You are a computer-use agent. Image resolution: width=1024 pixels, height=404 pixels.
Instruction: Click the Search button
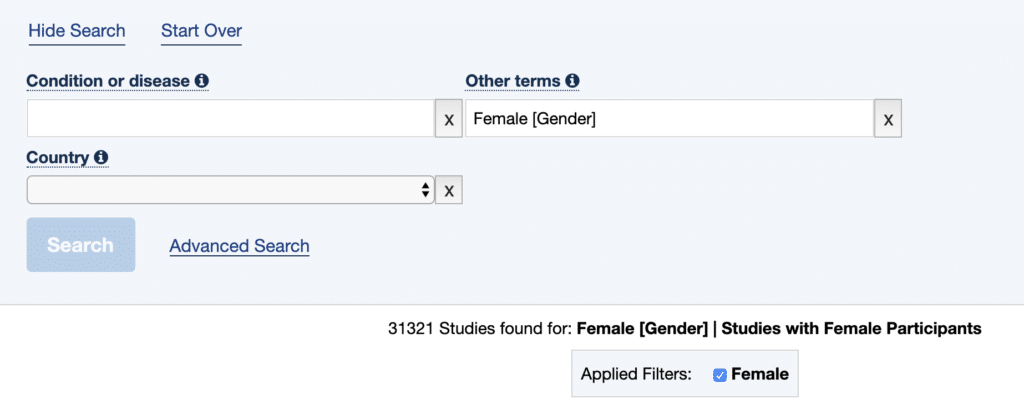click(x=80, y=245)
